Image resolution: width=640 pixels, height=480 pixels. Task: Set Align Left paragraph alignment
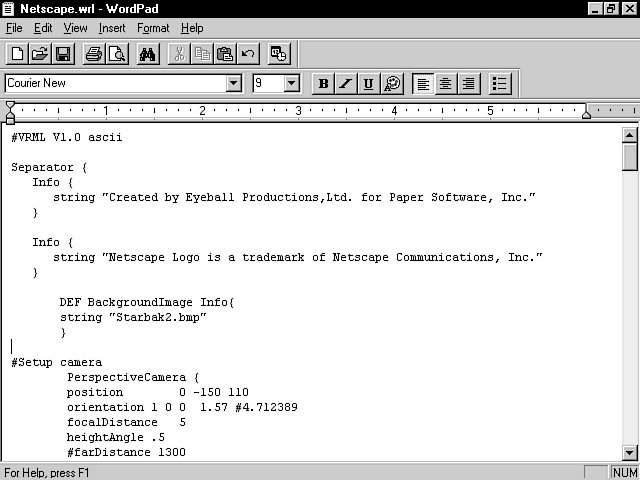(x=423, y=84)
